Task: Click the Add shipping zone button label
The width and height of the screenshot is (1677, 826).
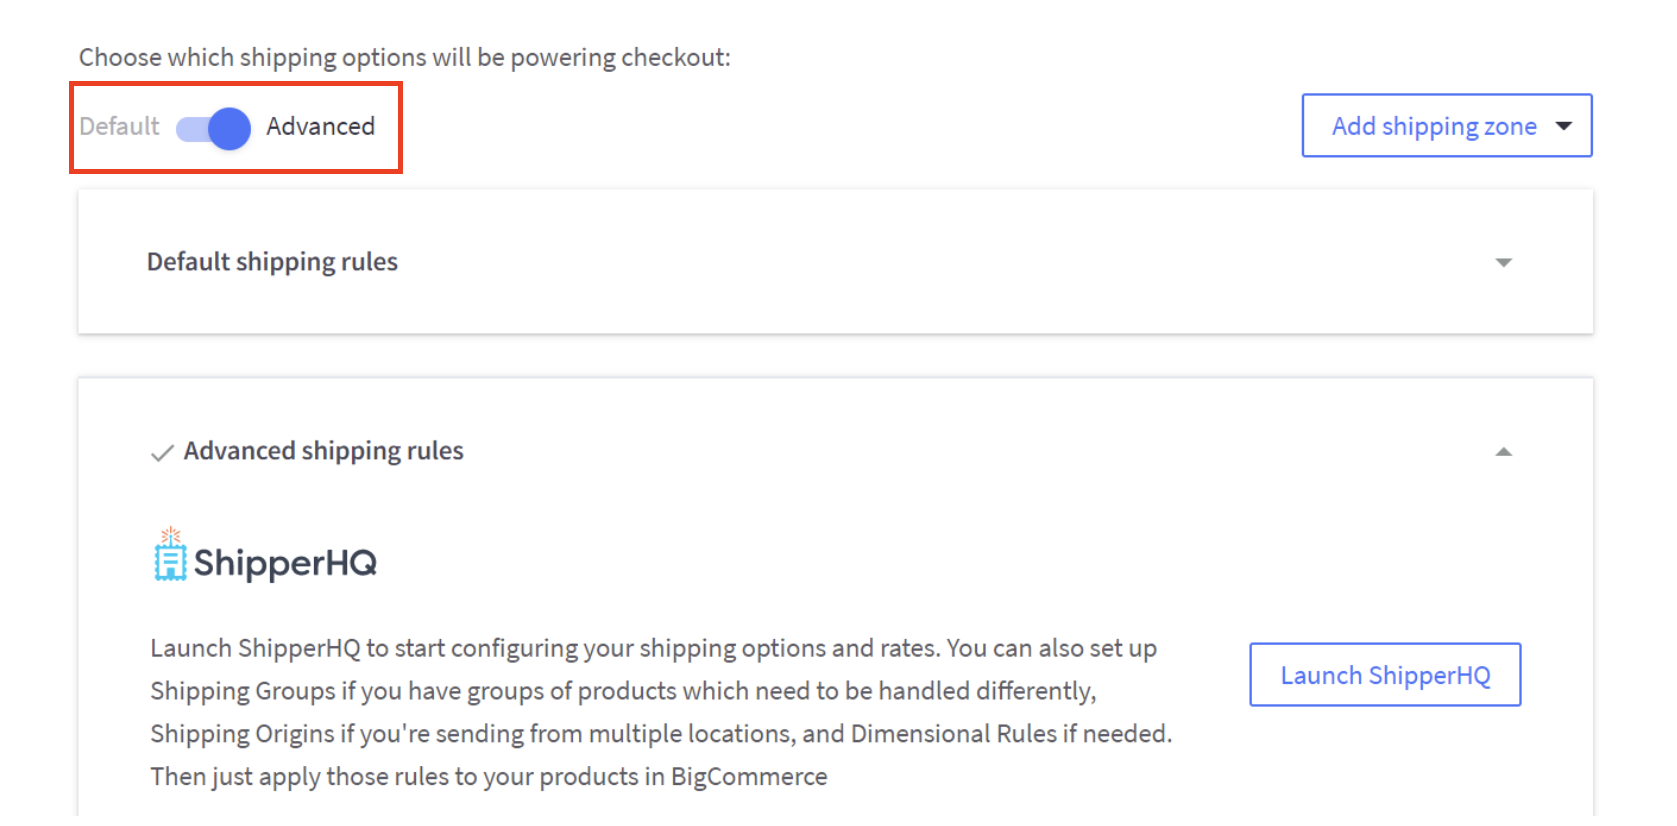Action: tap(1433, 126)
